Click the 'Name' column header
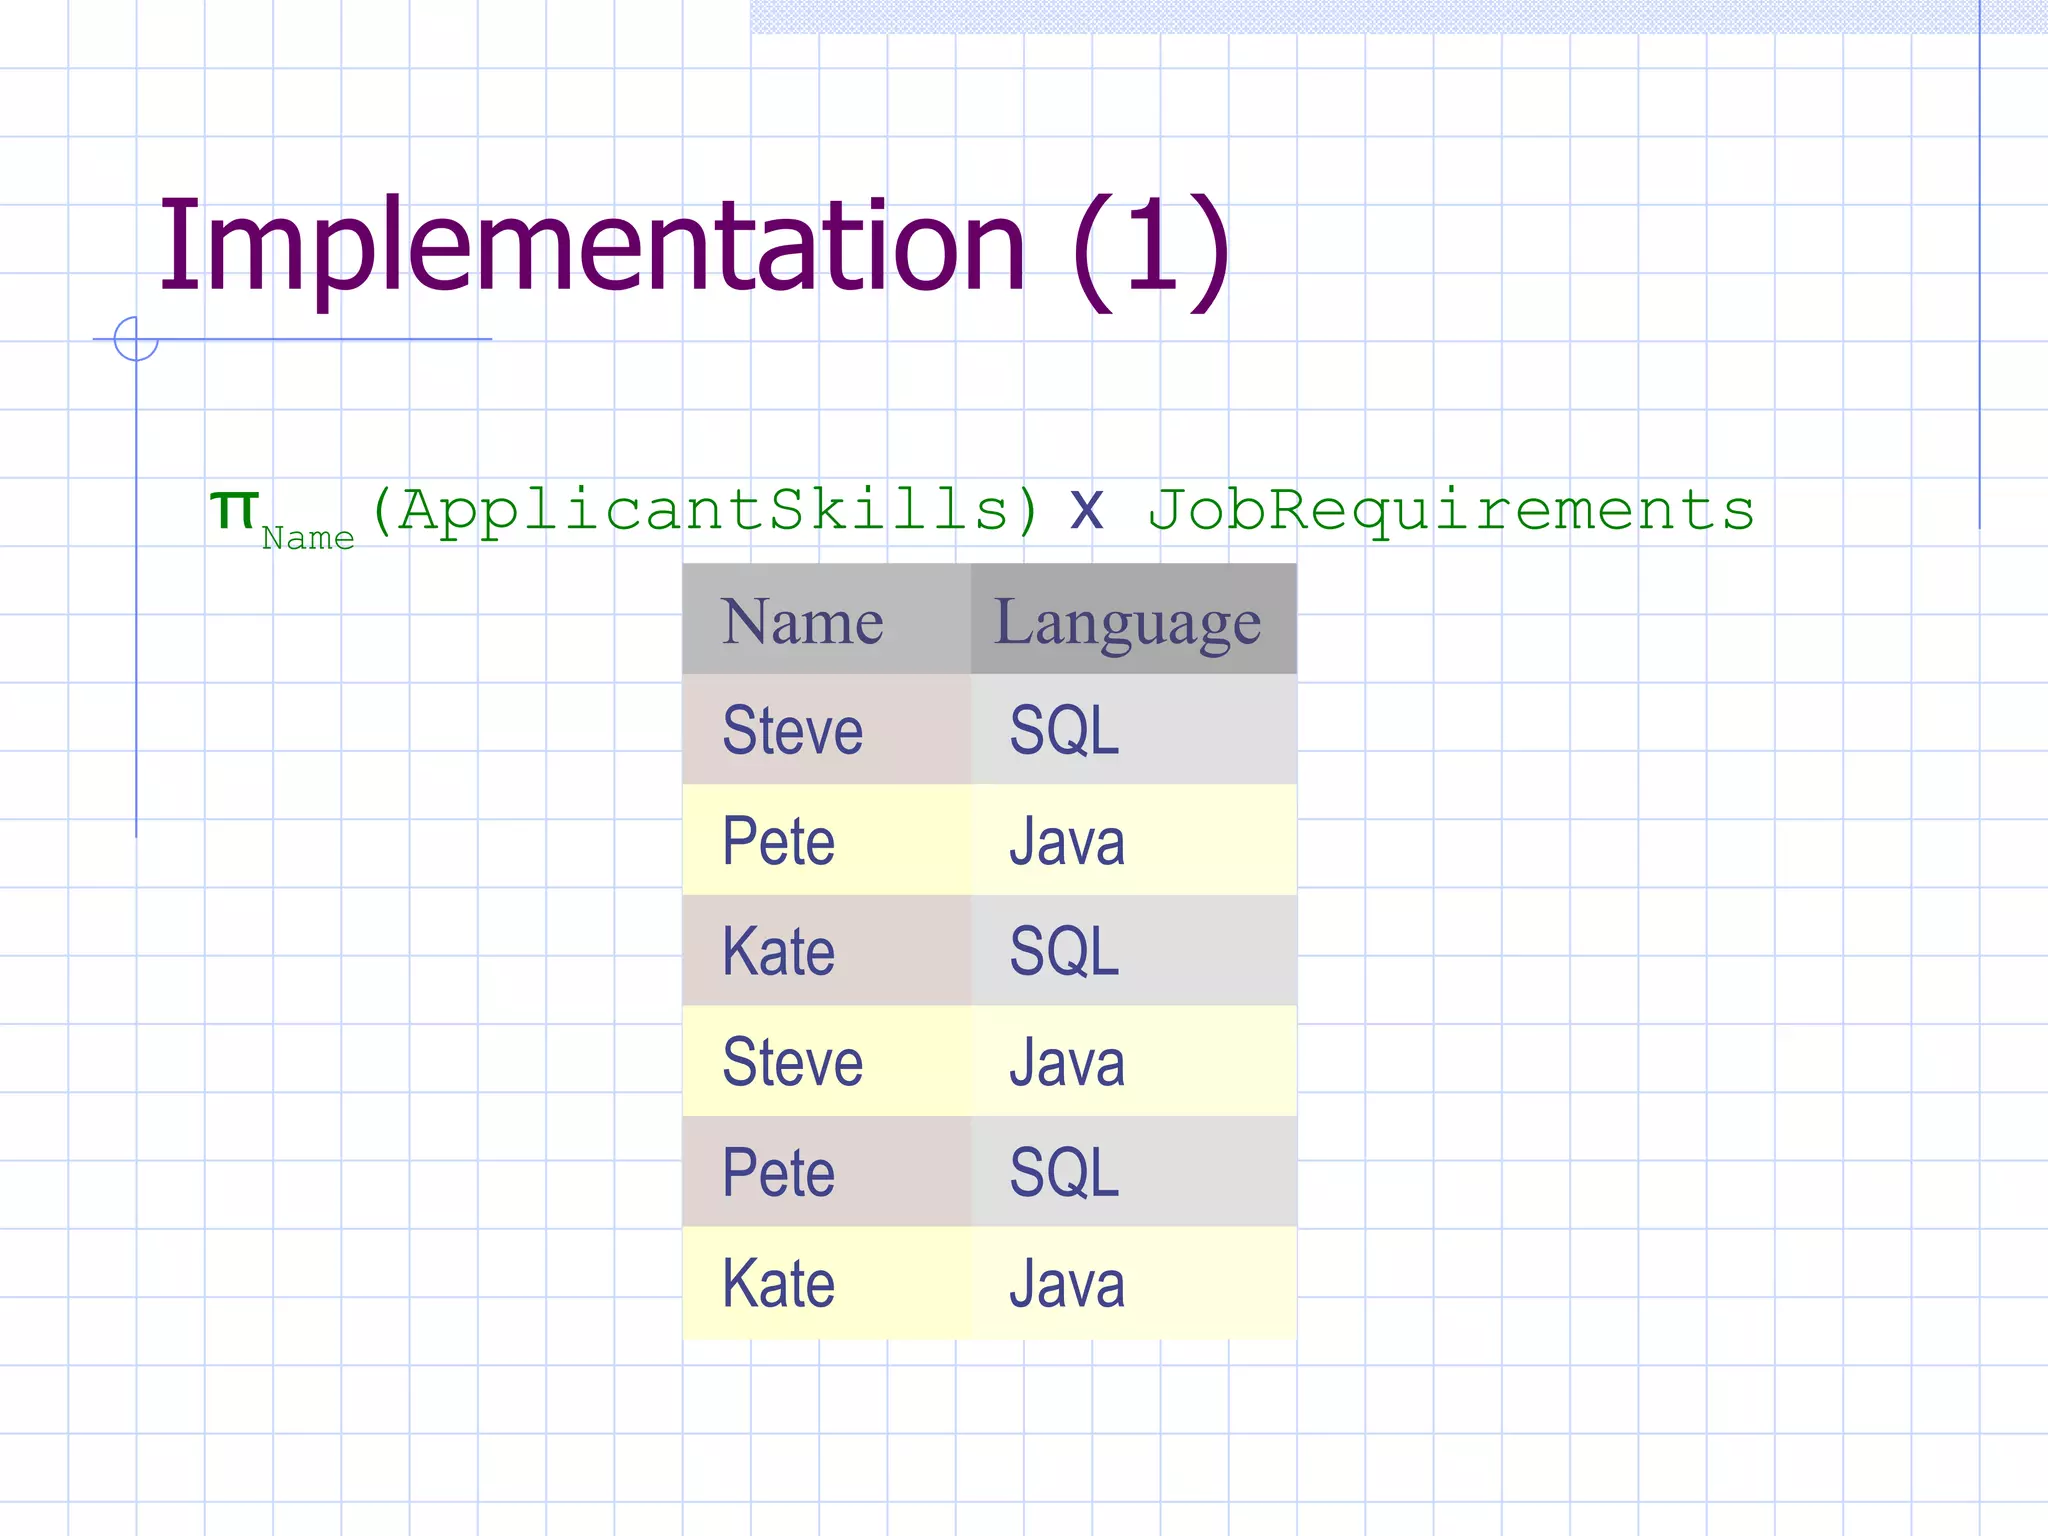 [826, 619]
